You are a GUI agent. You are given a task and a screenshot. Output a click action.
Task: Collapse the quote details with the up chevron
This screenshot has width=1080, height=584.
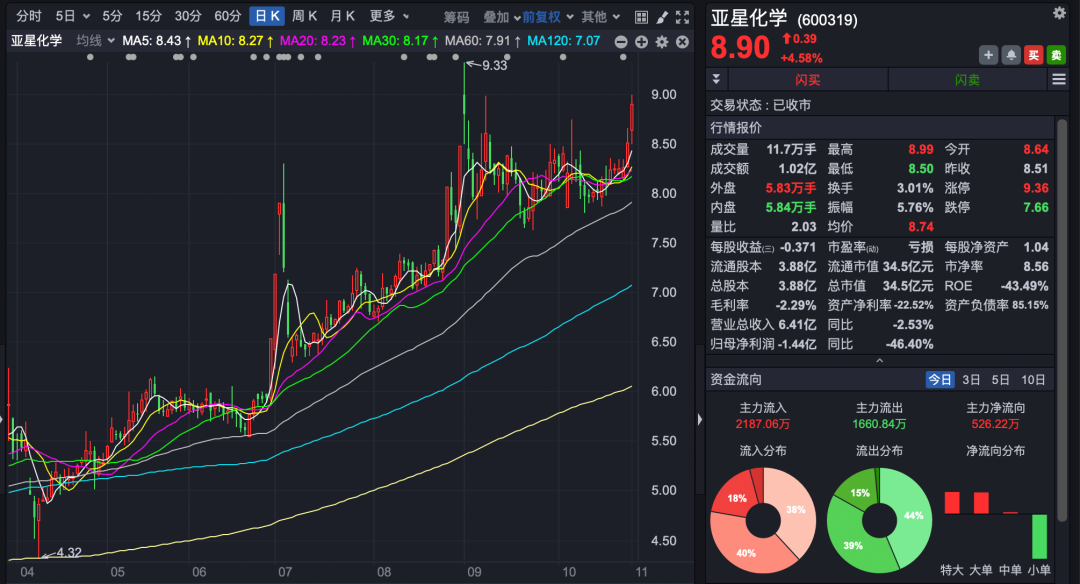880,361
